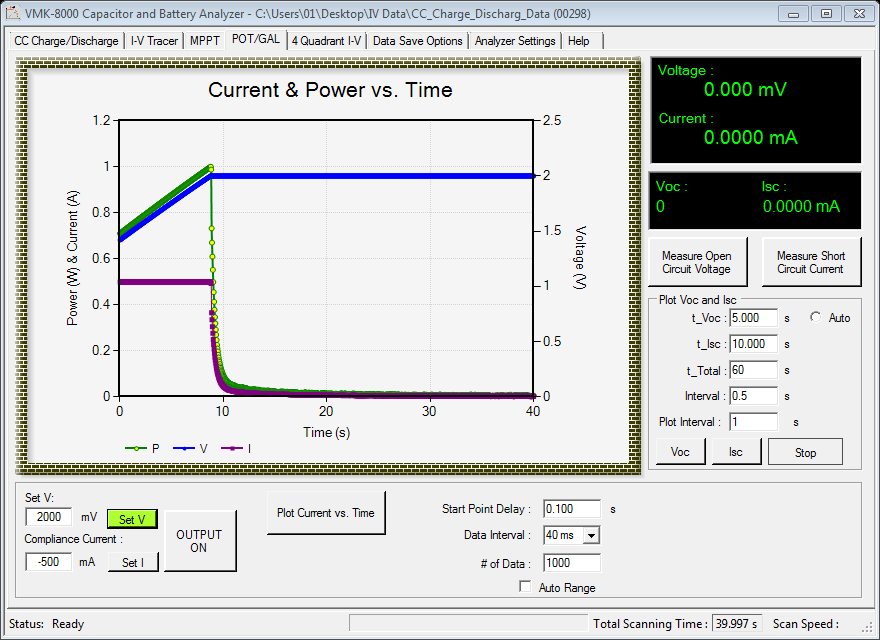Click the I legend marker
This screenshot has height=640, width=880.
(x=232, y=448)
